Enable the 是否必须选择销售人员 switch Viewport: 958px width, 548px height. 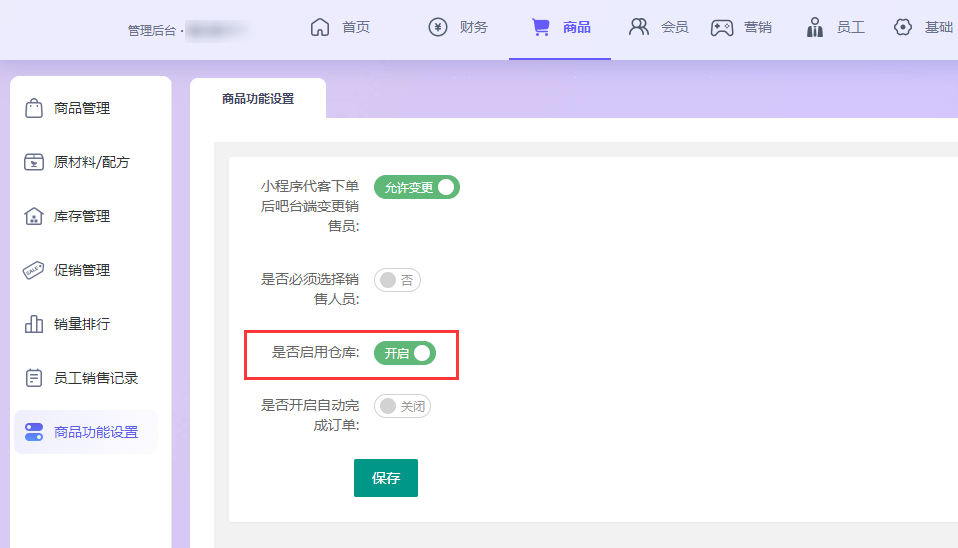(x=397, y=280)
